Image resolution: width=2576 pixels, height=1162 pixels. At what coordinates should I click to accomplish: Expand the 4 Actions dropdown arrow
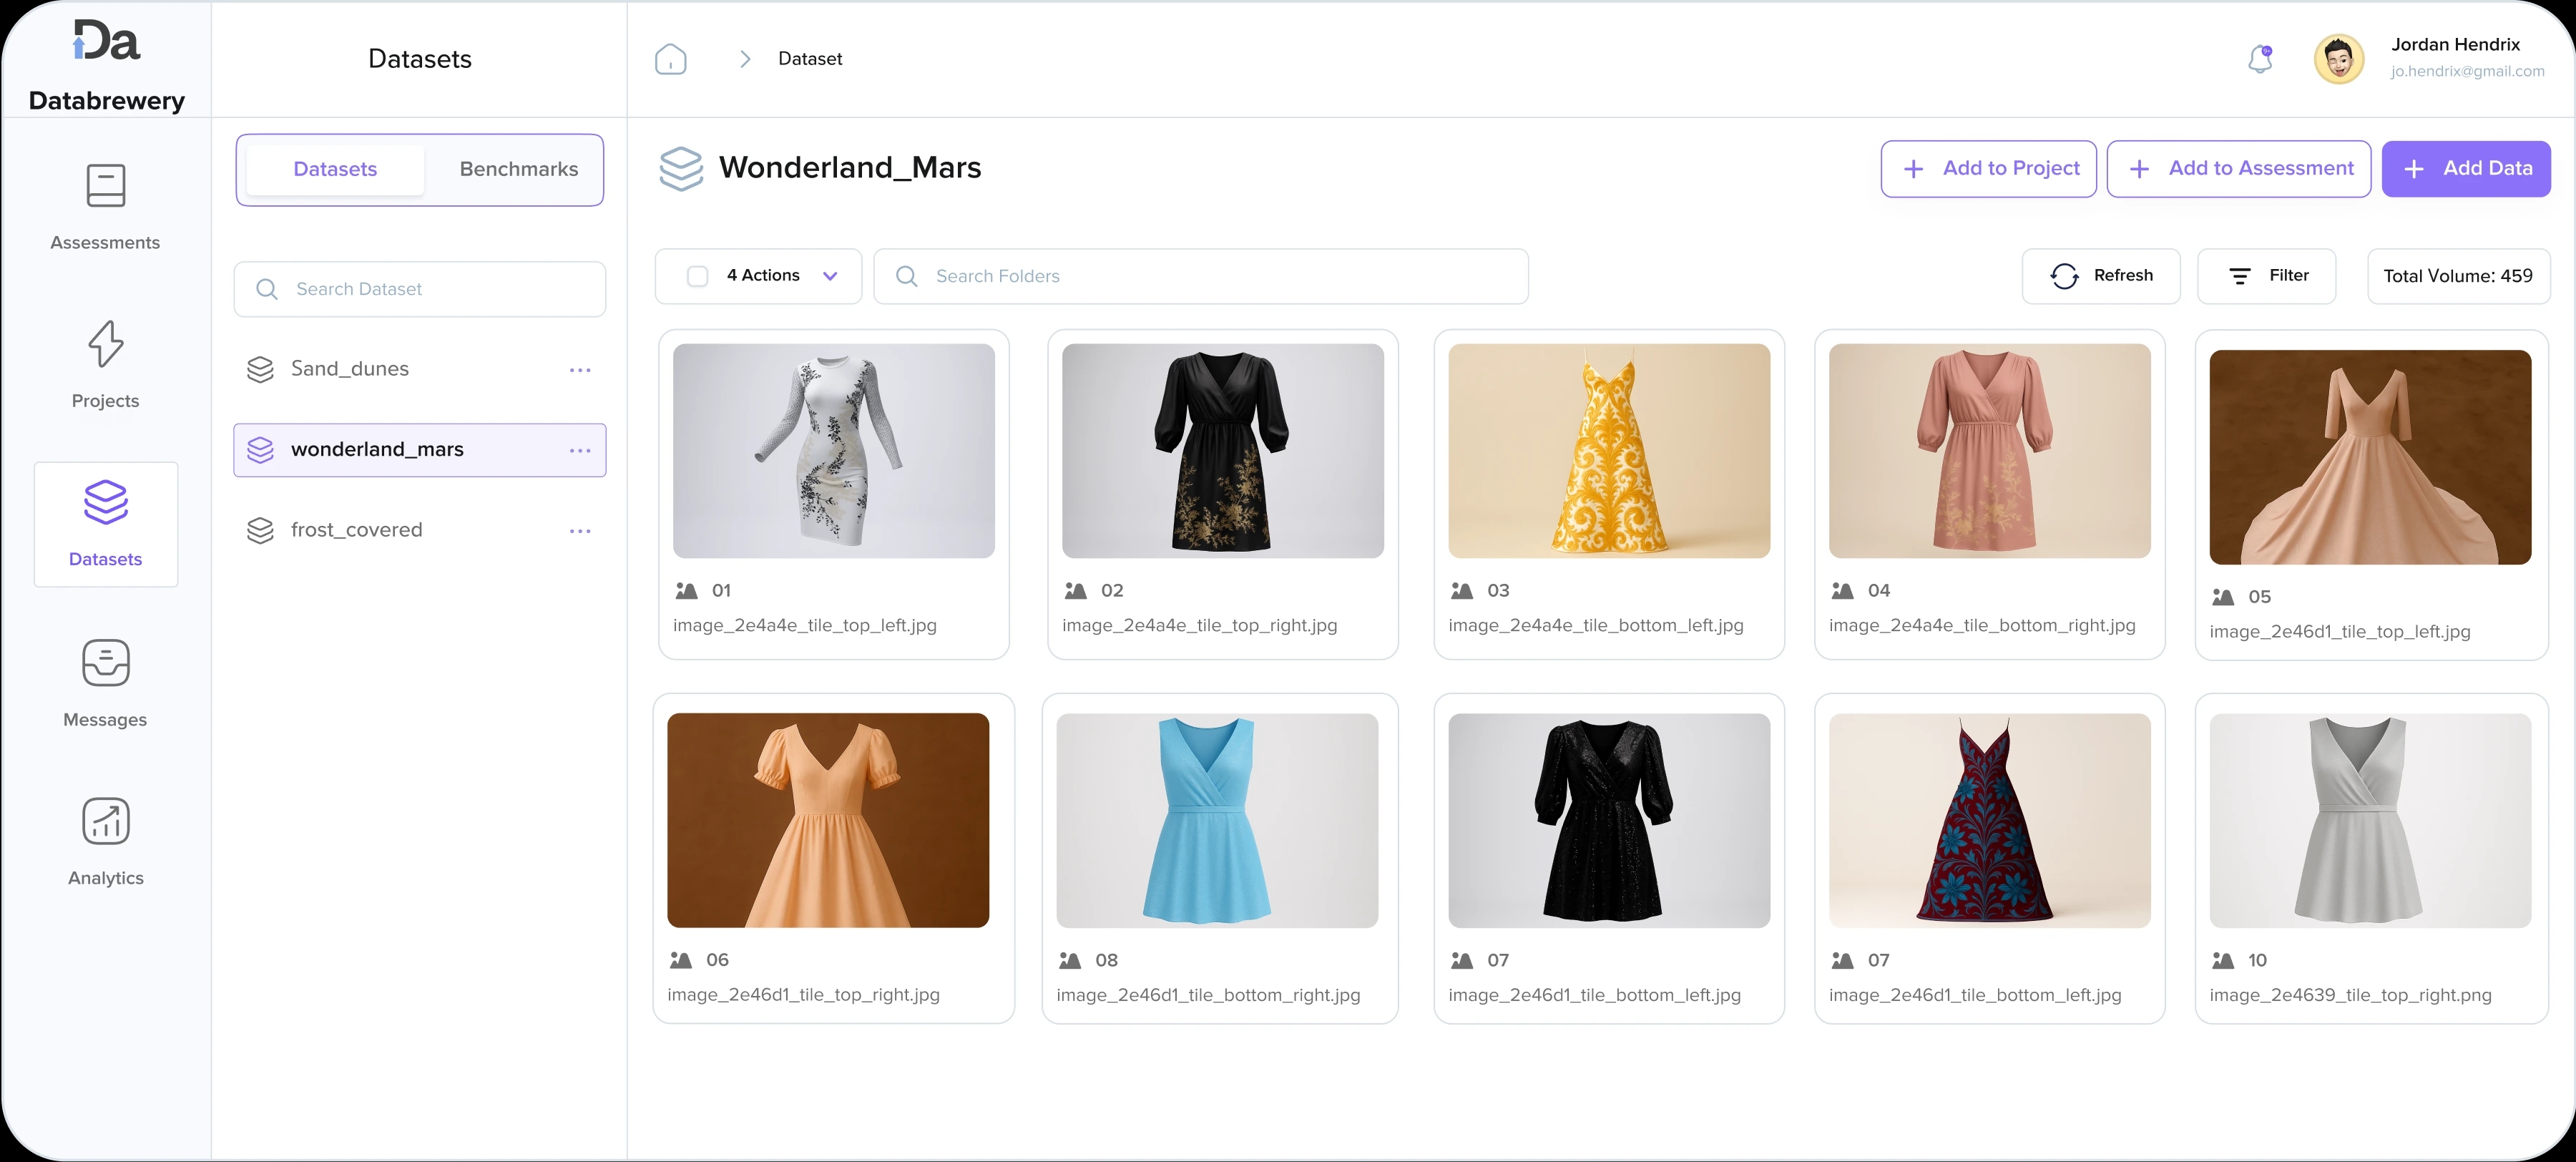[830, 276]
